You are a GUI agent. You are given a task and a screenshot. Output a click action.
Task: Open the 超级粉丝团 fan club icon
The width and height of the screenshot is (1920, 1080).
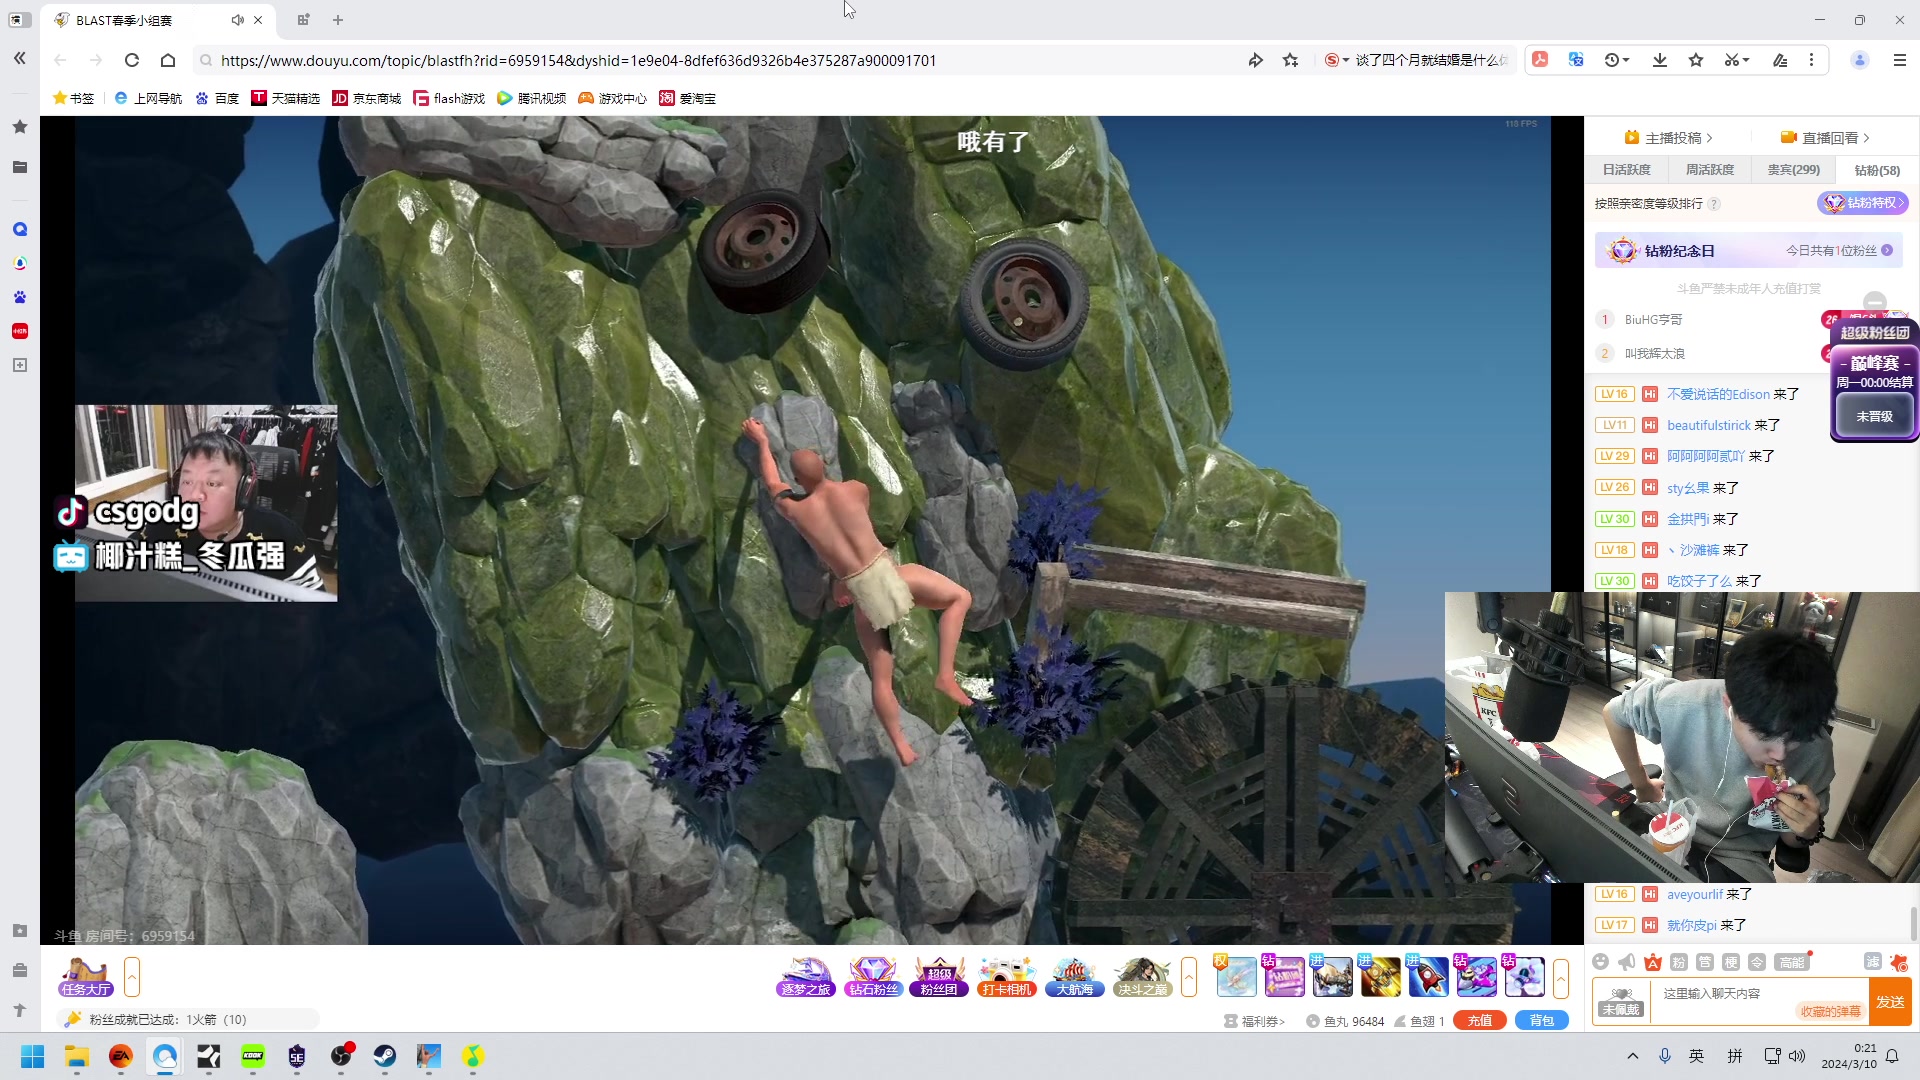[939, 977]
